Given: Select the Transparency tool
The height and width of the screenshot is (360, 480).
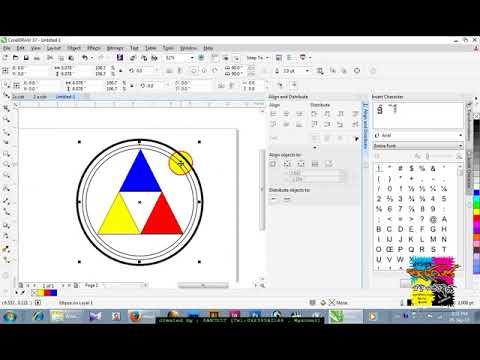Looking at the screenshot, I should coord(6,236).
